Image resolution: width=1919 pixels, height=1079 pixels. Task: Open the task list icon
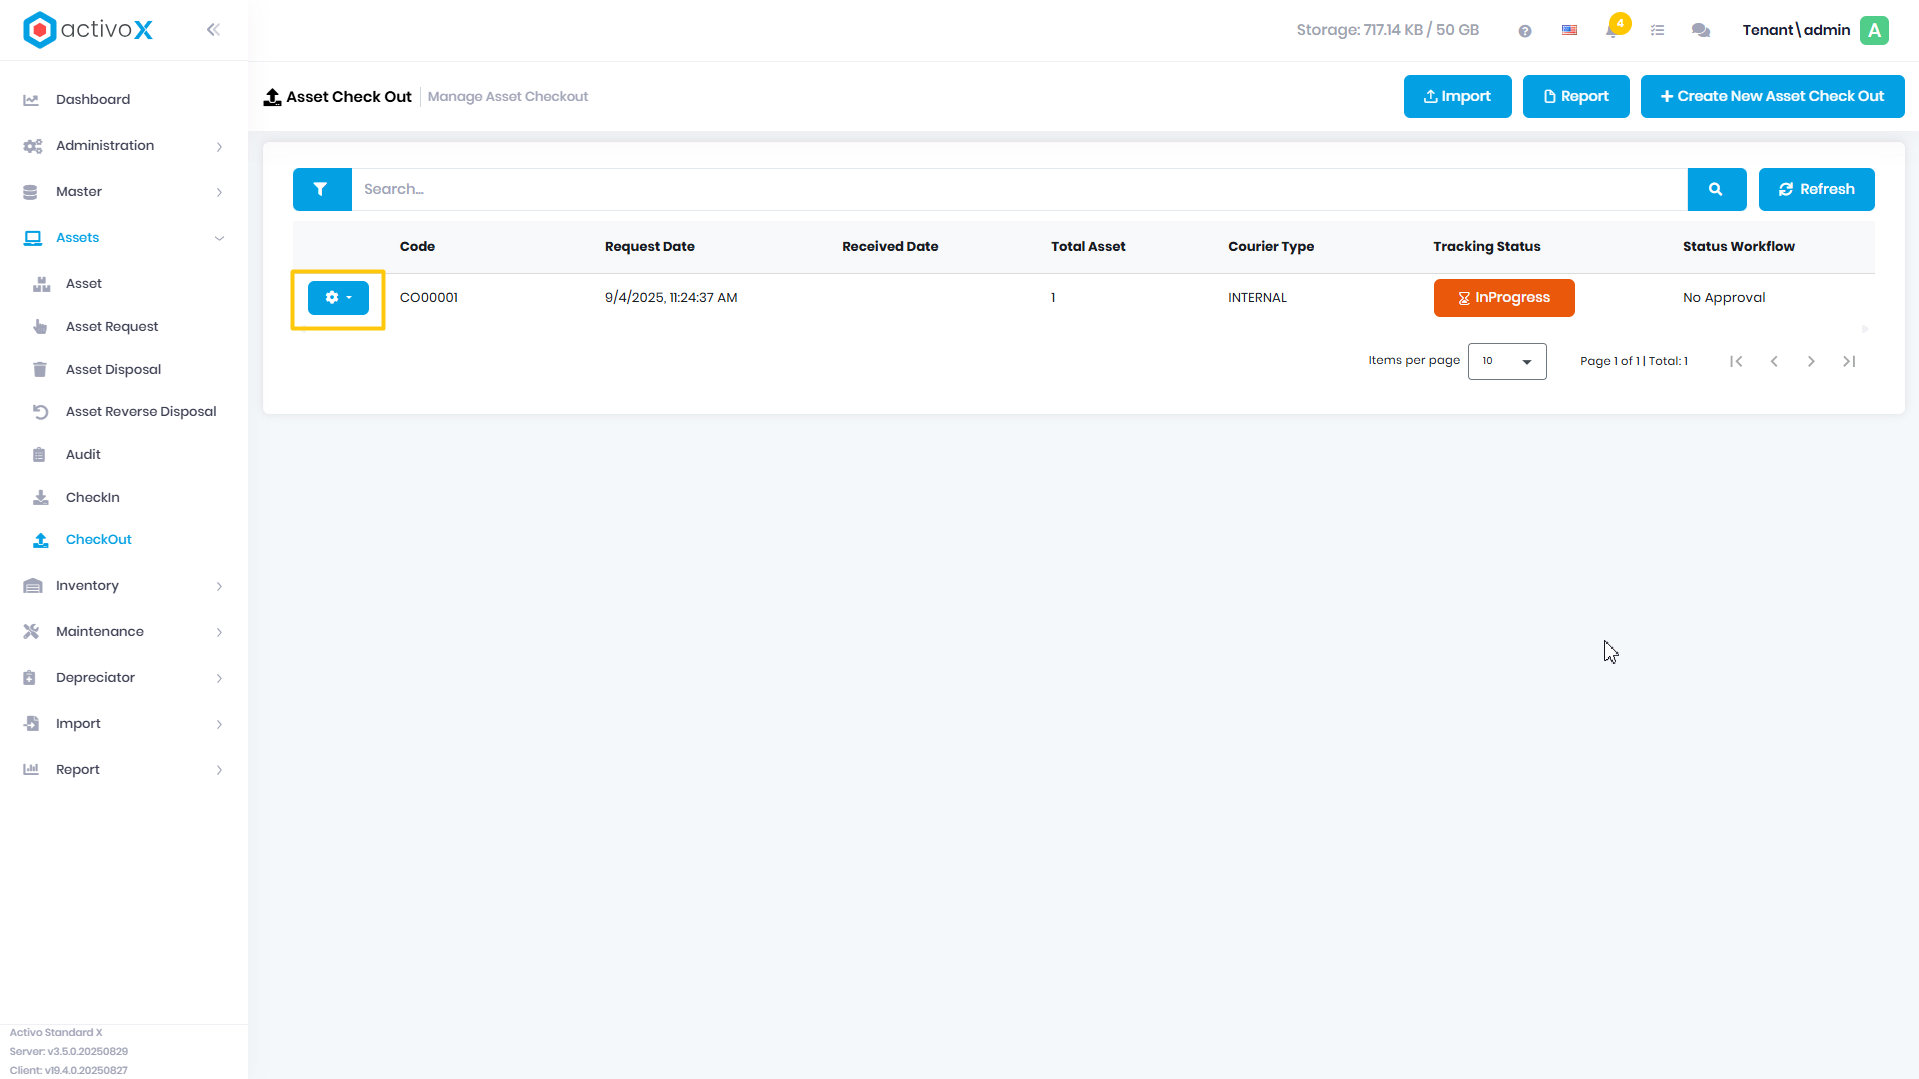click(1658, 31)
